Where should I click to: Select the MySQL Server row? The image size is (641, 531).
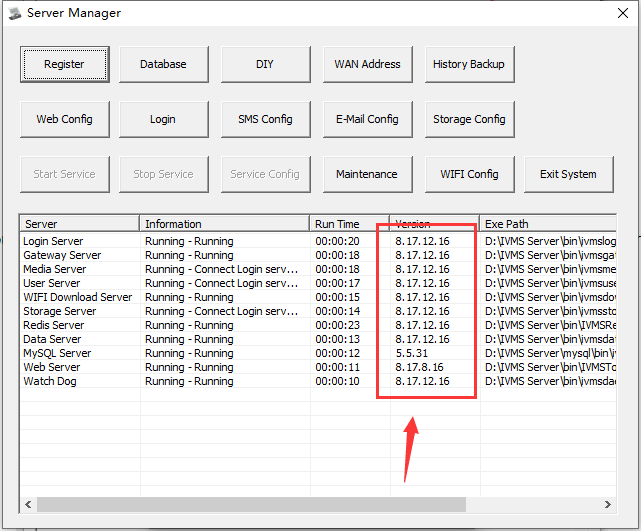point(318,353)
